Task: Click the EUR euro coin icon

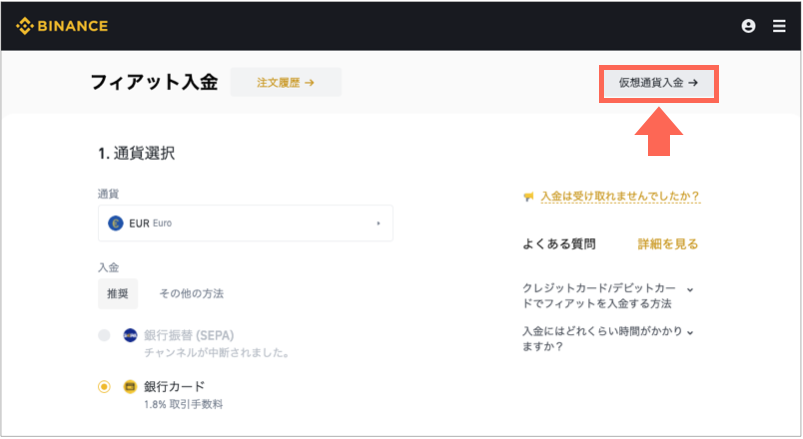Action: click(x=116, y=223)
